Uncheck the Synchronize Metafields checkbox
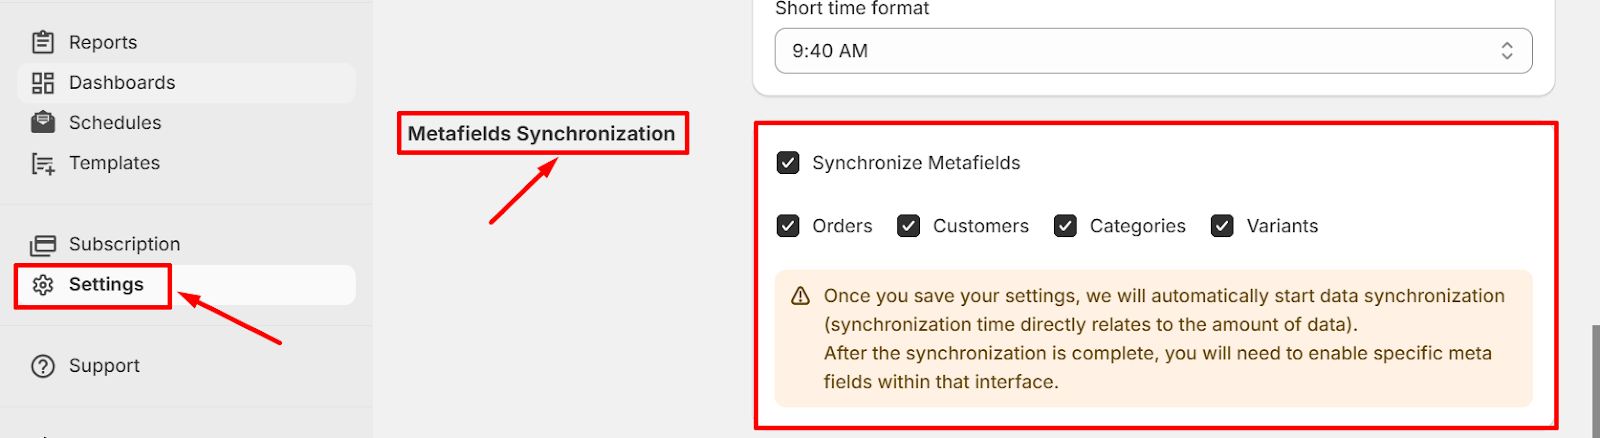 [788, 163]
